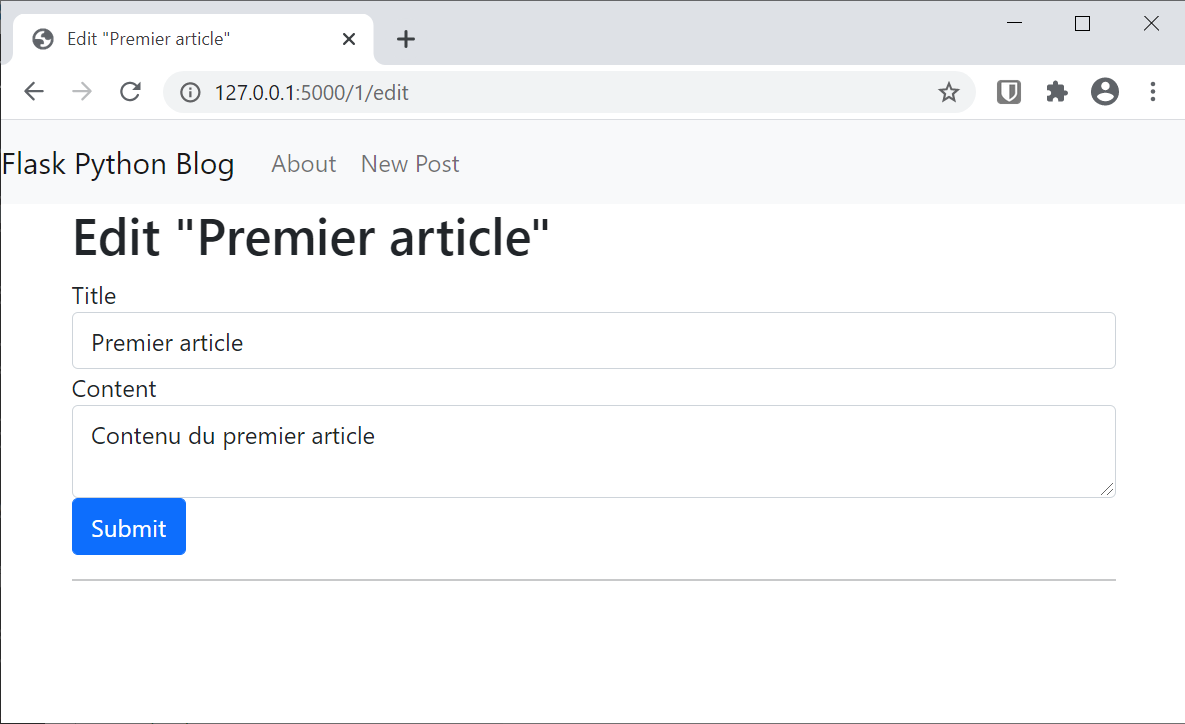Open the About page link
1185x724 pixels.
pos(303,164)
